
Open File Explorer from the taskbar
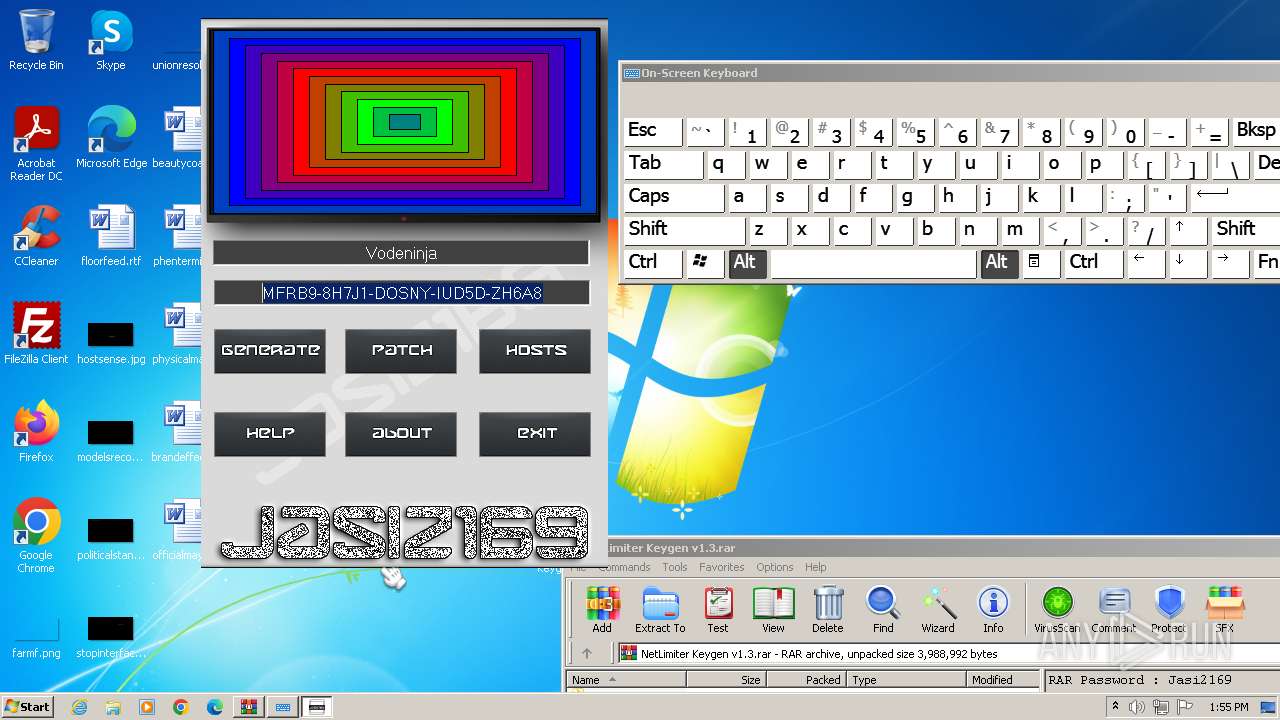coord(113,707)
